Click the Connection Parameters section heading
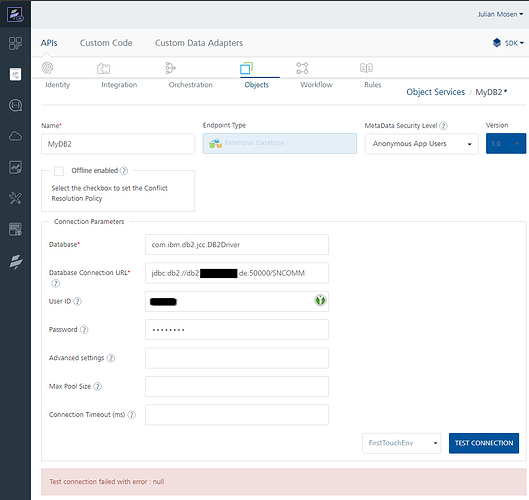The height and width of the screenshot is (500, 529). 89,222
